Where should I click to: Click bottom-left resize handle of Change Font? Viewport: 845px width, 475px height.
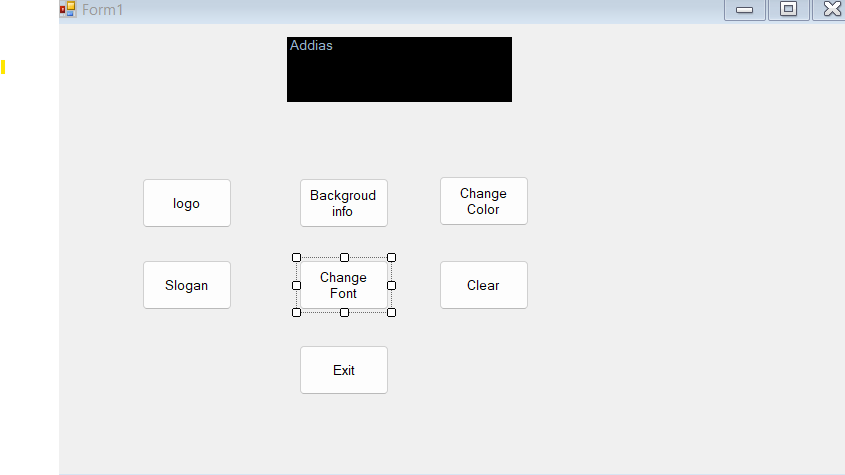[x=296, y=313]
